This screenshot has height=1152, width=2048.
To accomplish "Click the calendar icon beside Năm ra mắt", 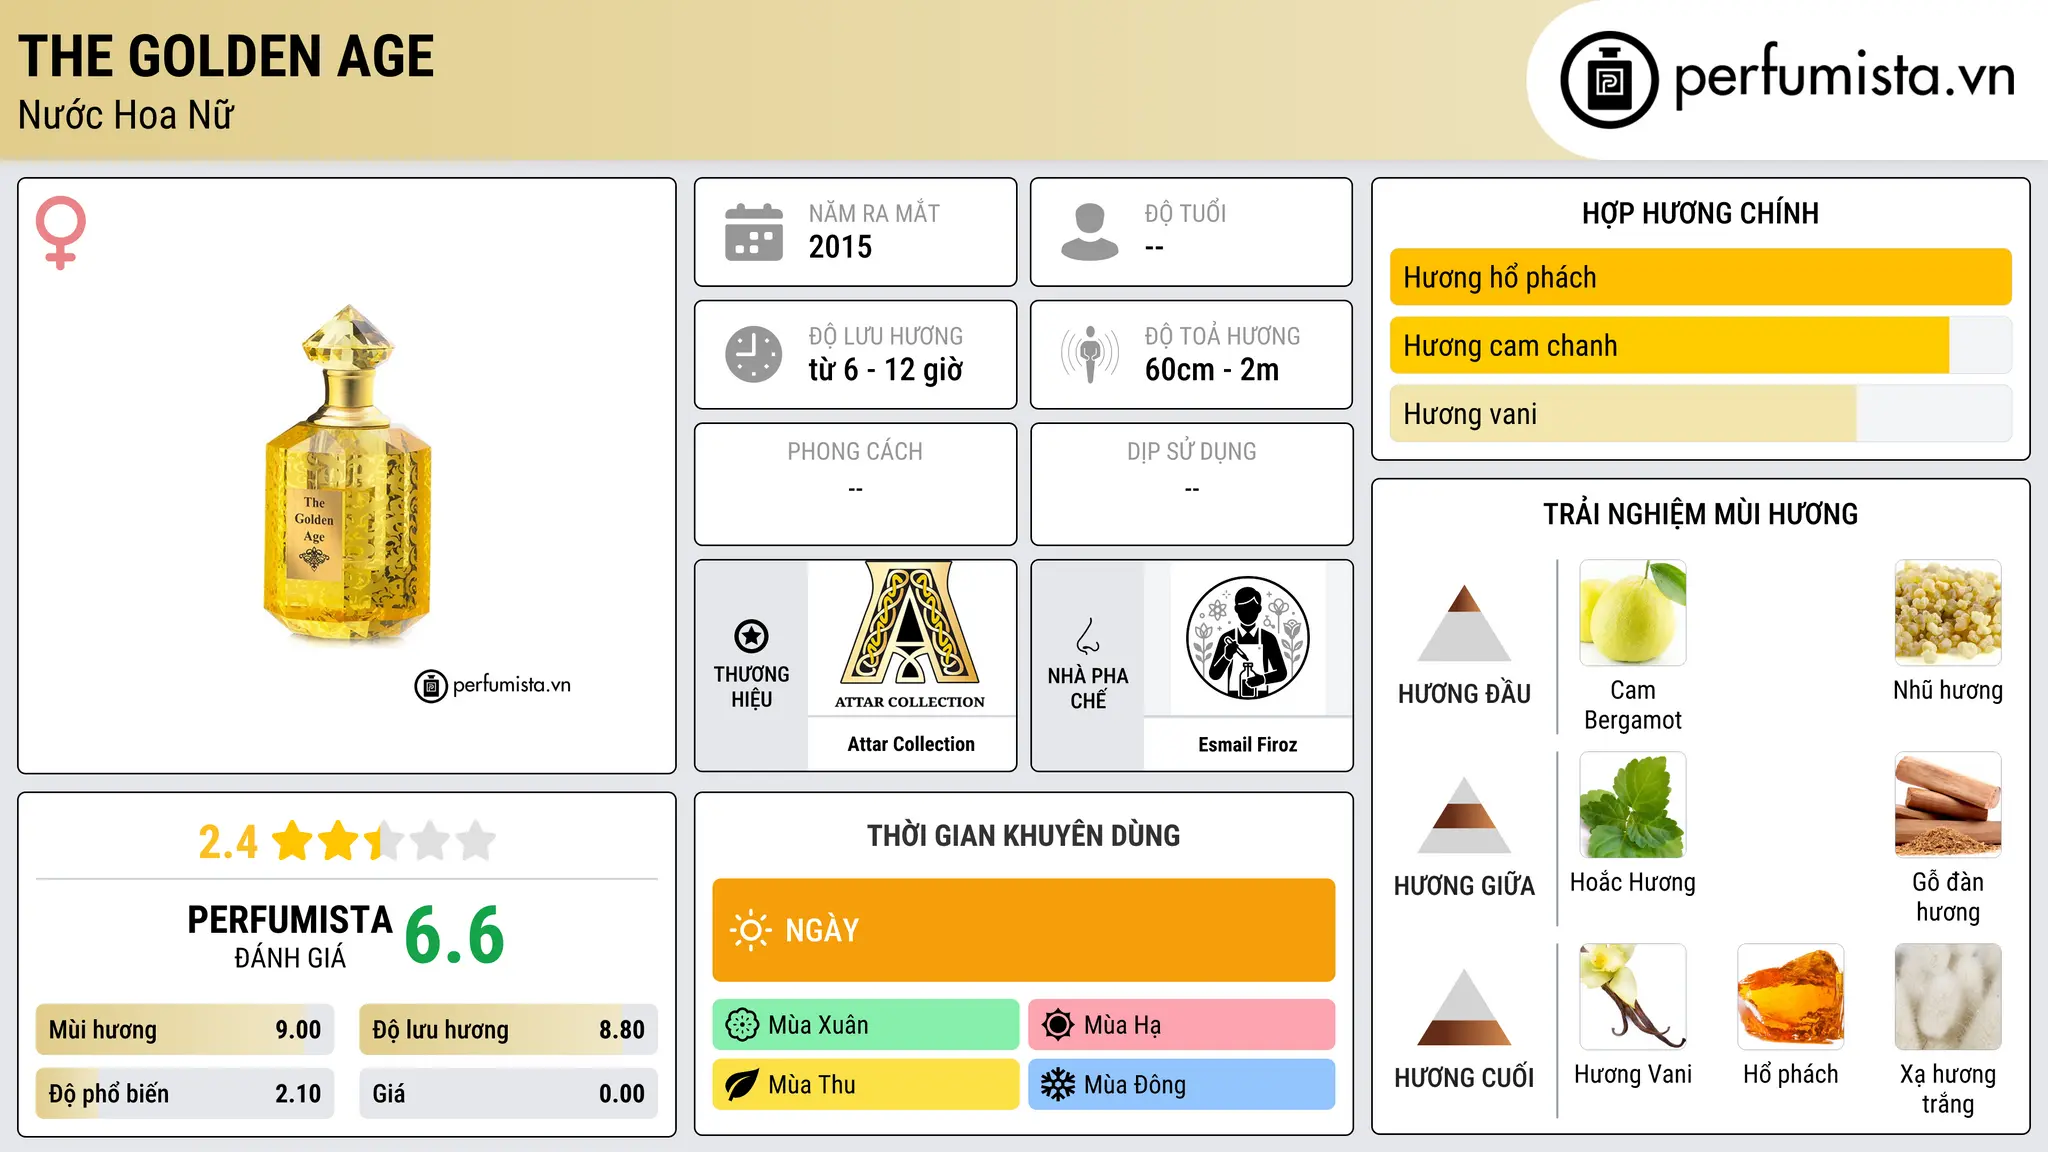I will coord(754,232).
